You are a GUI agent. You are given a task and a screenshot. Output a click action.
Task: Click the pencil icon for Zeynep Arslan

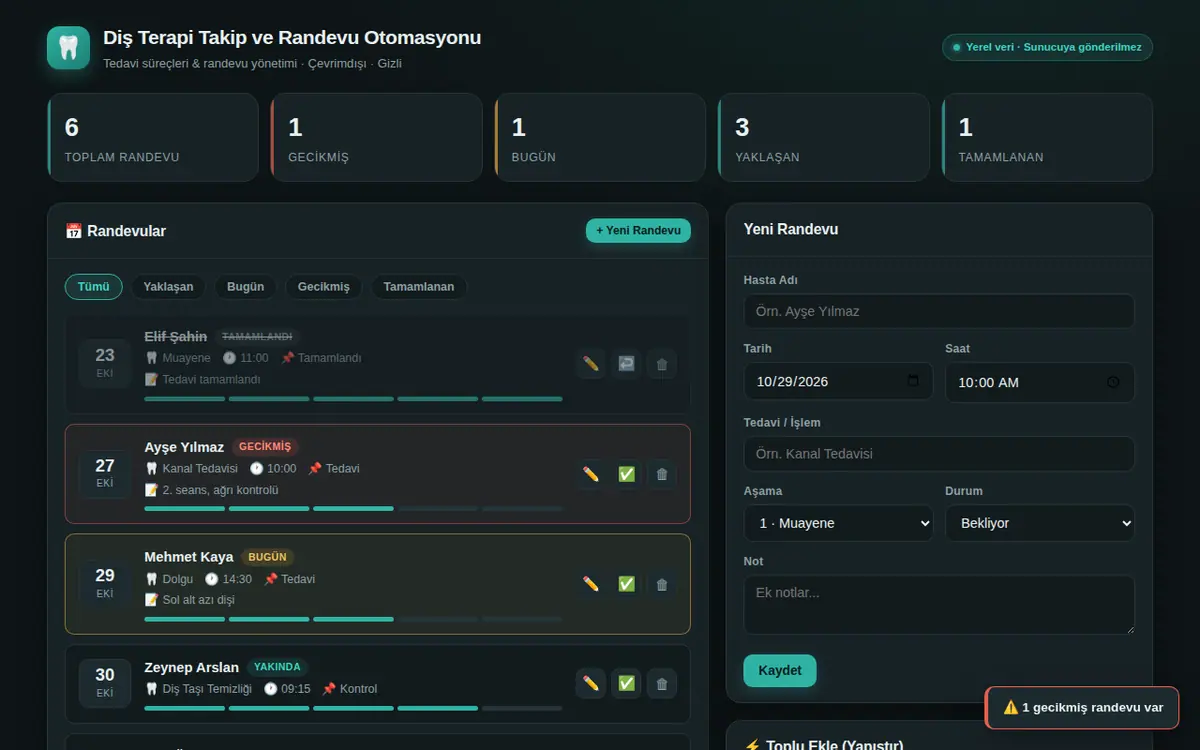coord(591,684)
